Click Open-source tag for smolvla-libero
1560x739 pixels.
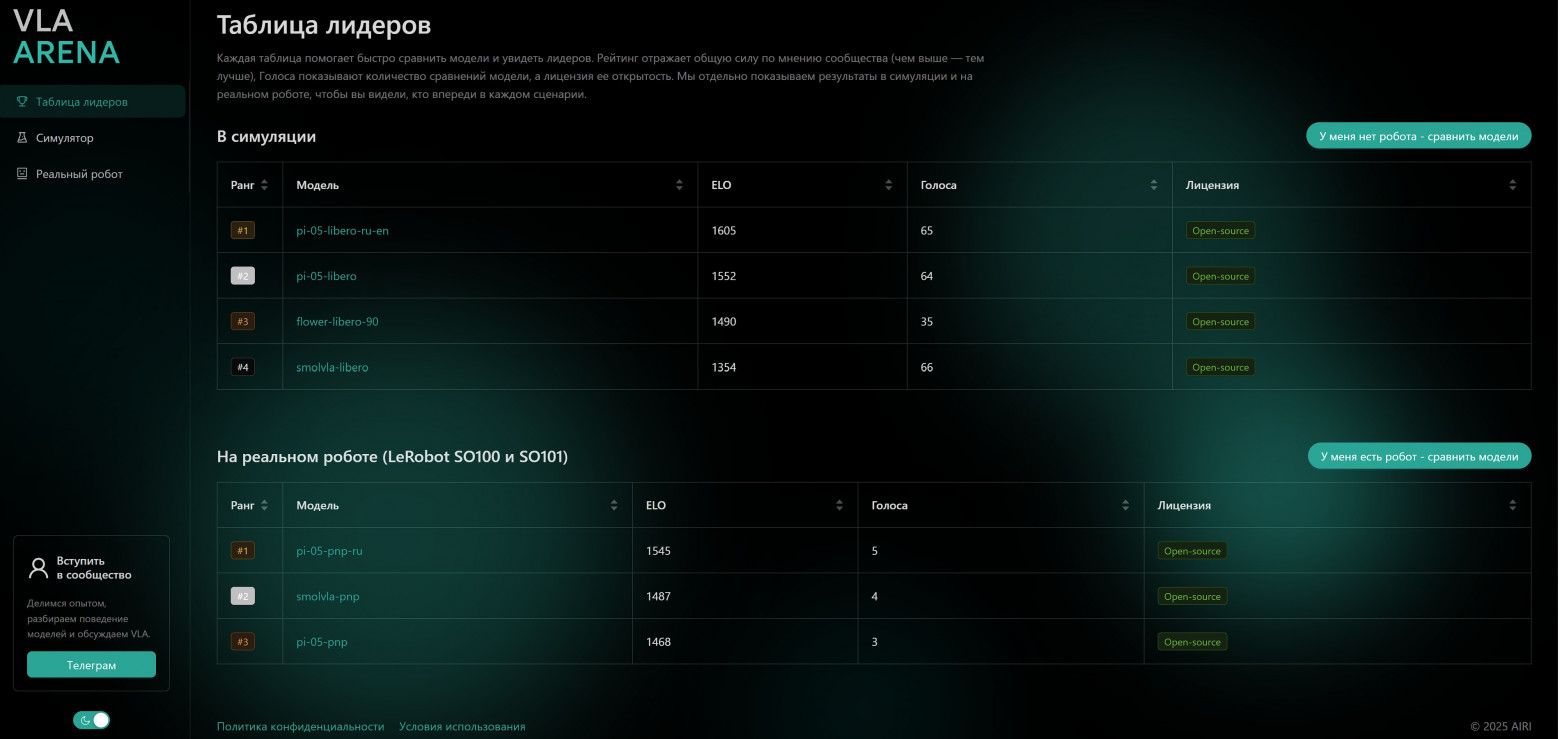(x=1220, y=368)
